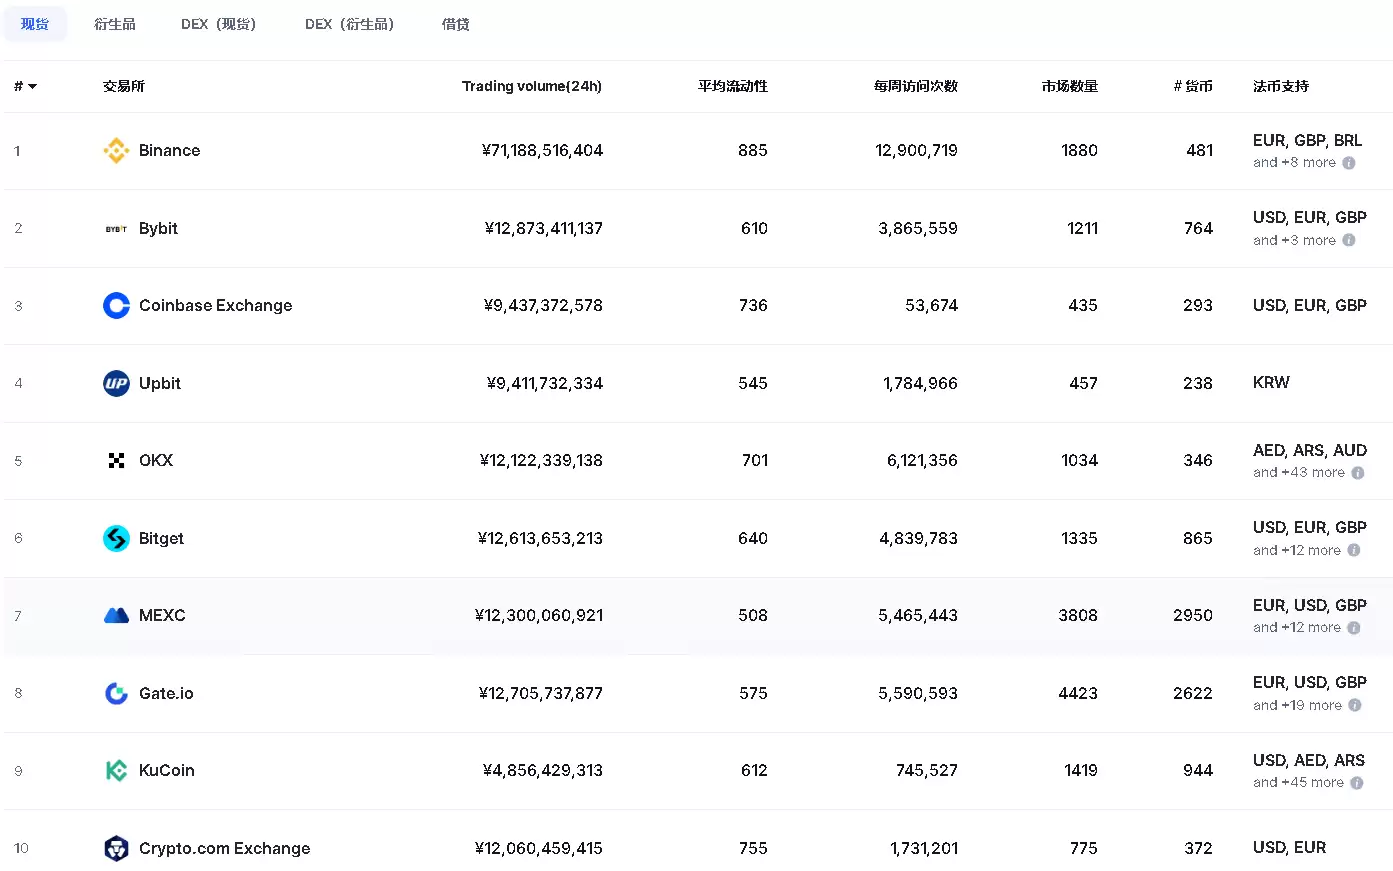Click the 每周访问次数 column header

[915, 86]
